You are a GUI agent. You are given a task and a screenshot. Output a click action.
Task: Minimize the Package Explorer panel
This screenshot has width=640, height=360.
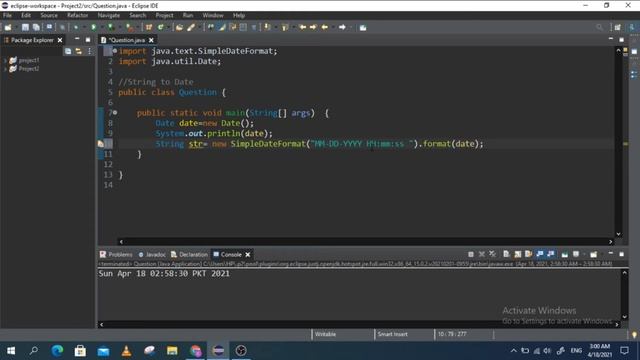(77, 39)
